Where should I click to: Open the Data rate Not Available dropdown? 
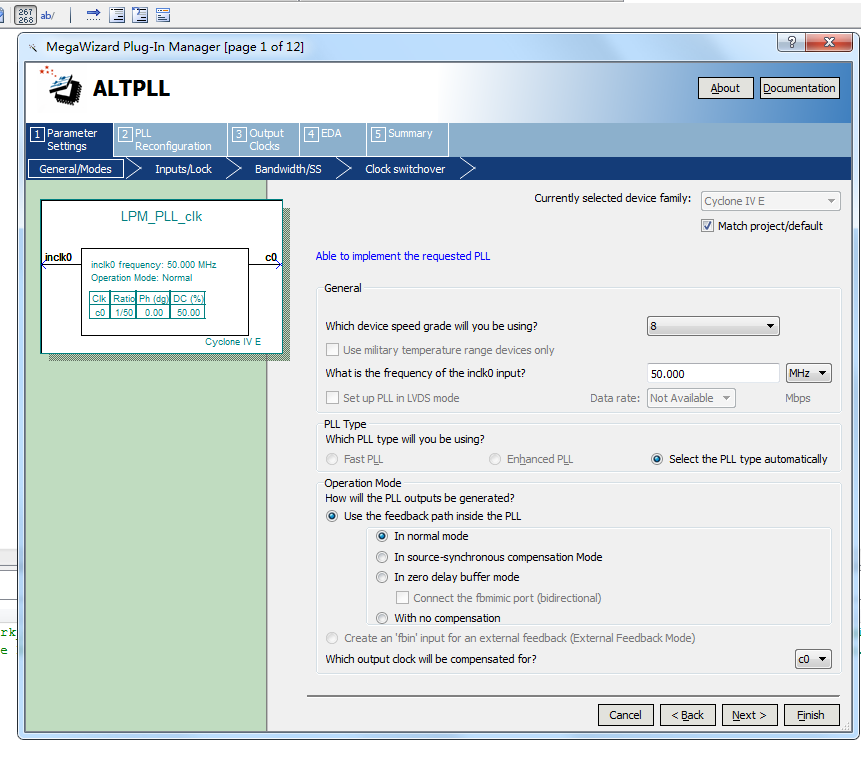(x=691, y=398)
